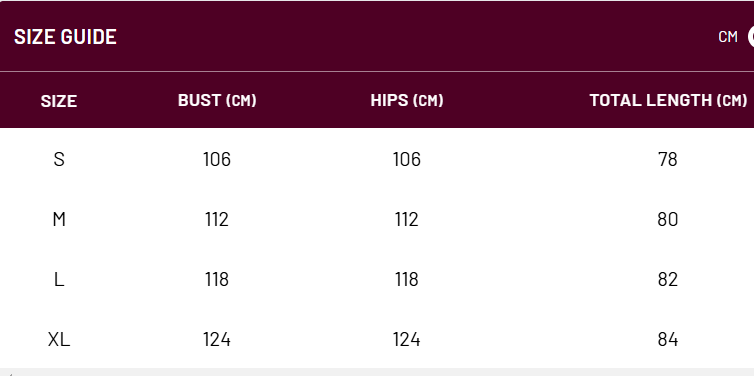
Task: Click total length value 78
Action: point(668,159)
